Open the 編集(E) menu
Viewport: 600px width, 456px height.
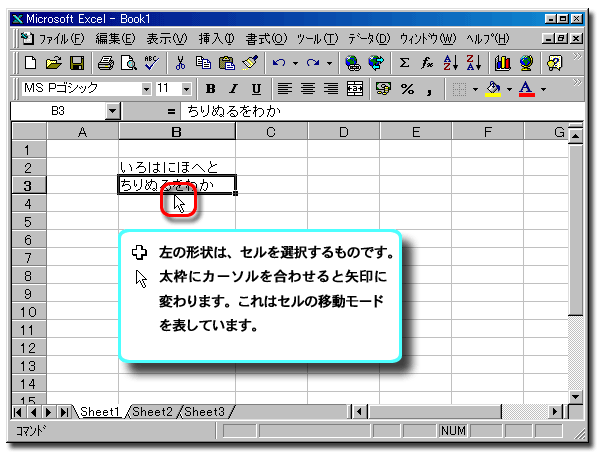(x=115, y=39)
